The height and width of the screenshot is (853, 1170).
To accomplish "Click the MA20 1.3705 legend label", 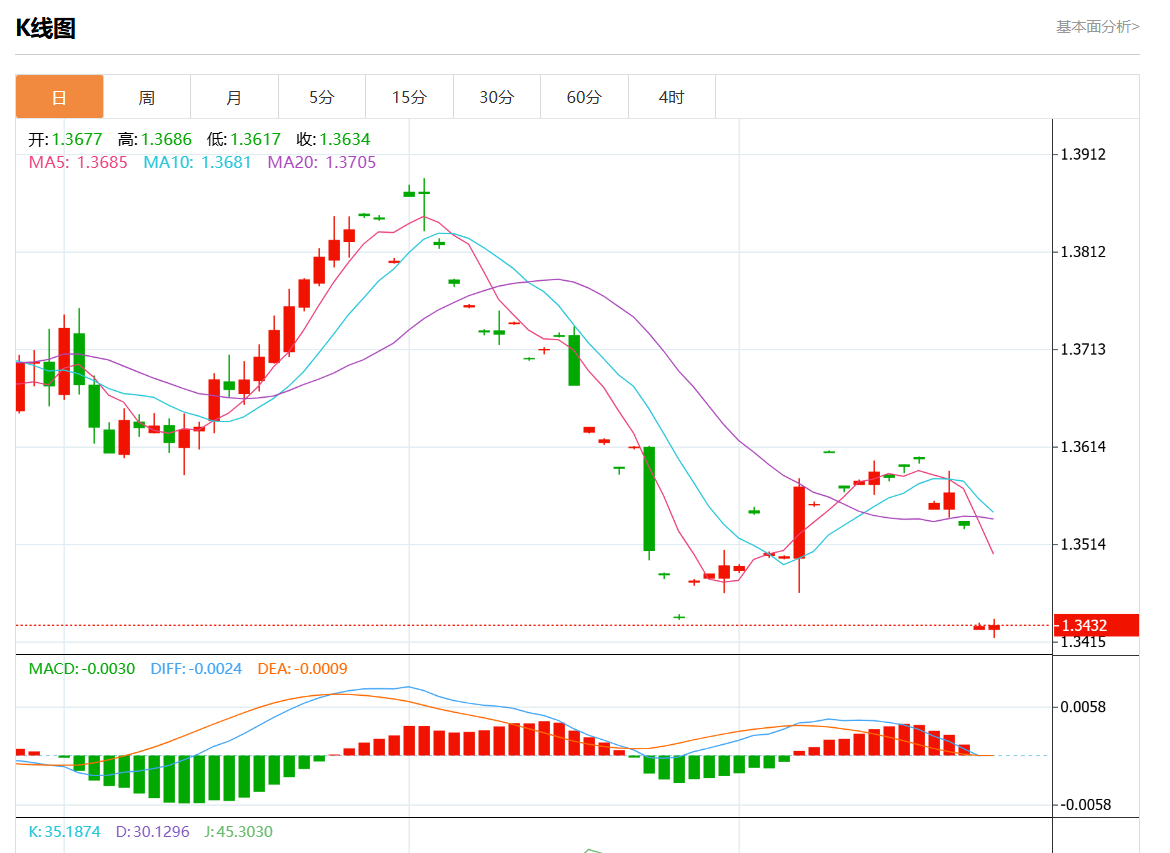I will click(x=321, y=162).
